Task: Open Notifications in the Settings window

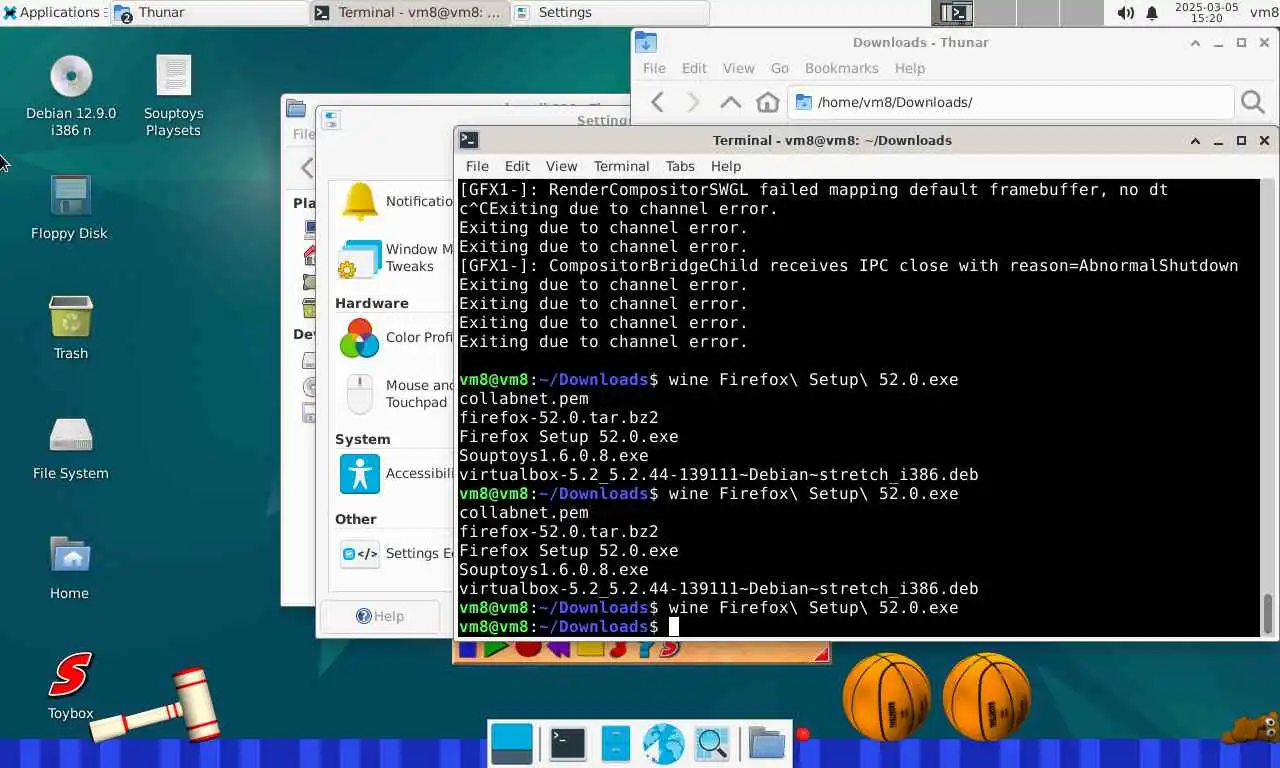Action: (x=396, y=201)
